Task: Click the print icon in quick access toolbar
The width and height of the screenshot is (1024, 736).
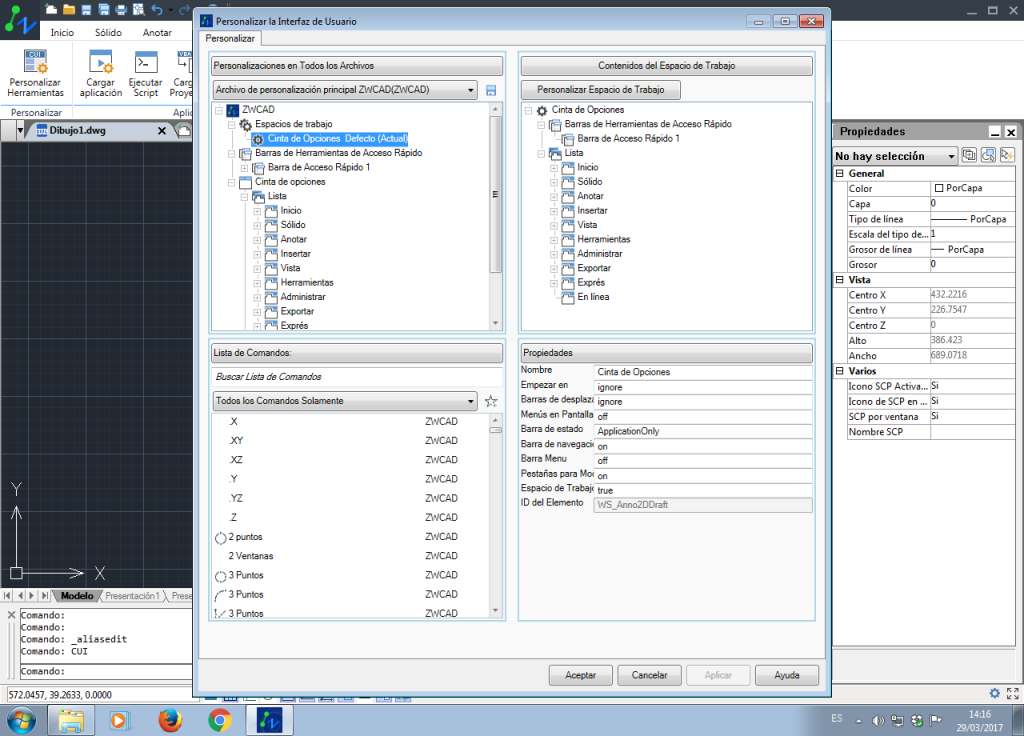Action: [x=120, y=10]
